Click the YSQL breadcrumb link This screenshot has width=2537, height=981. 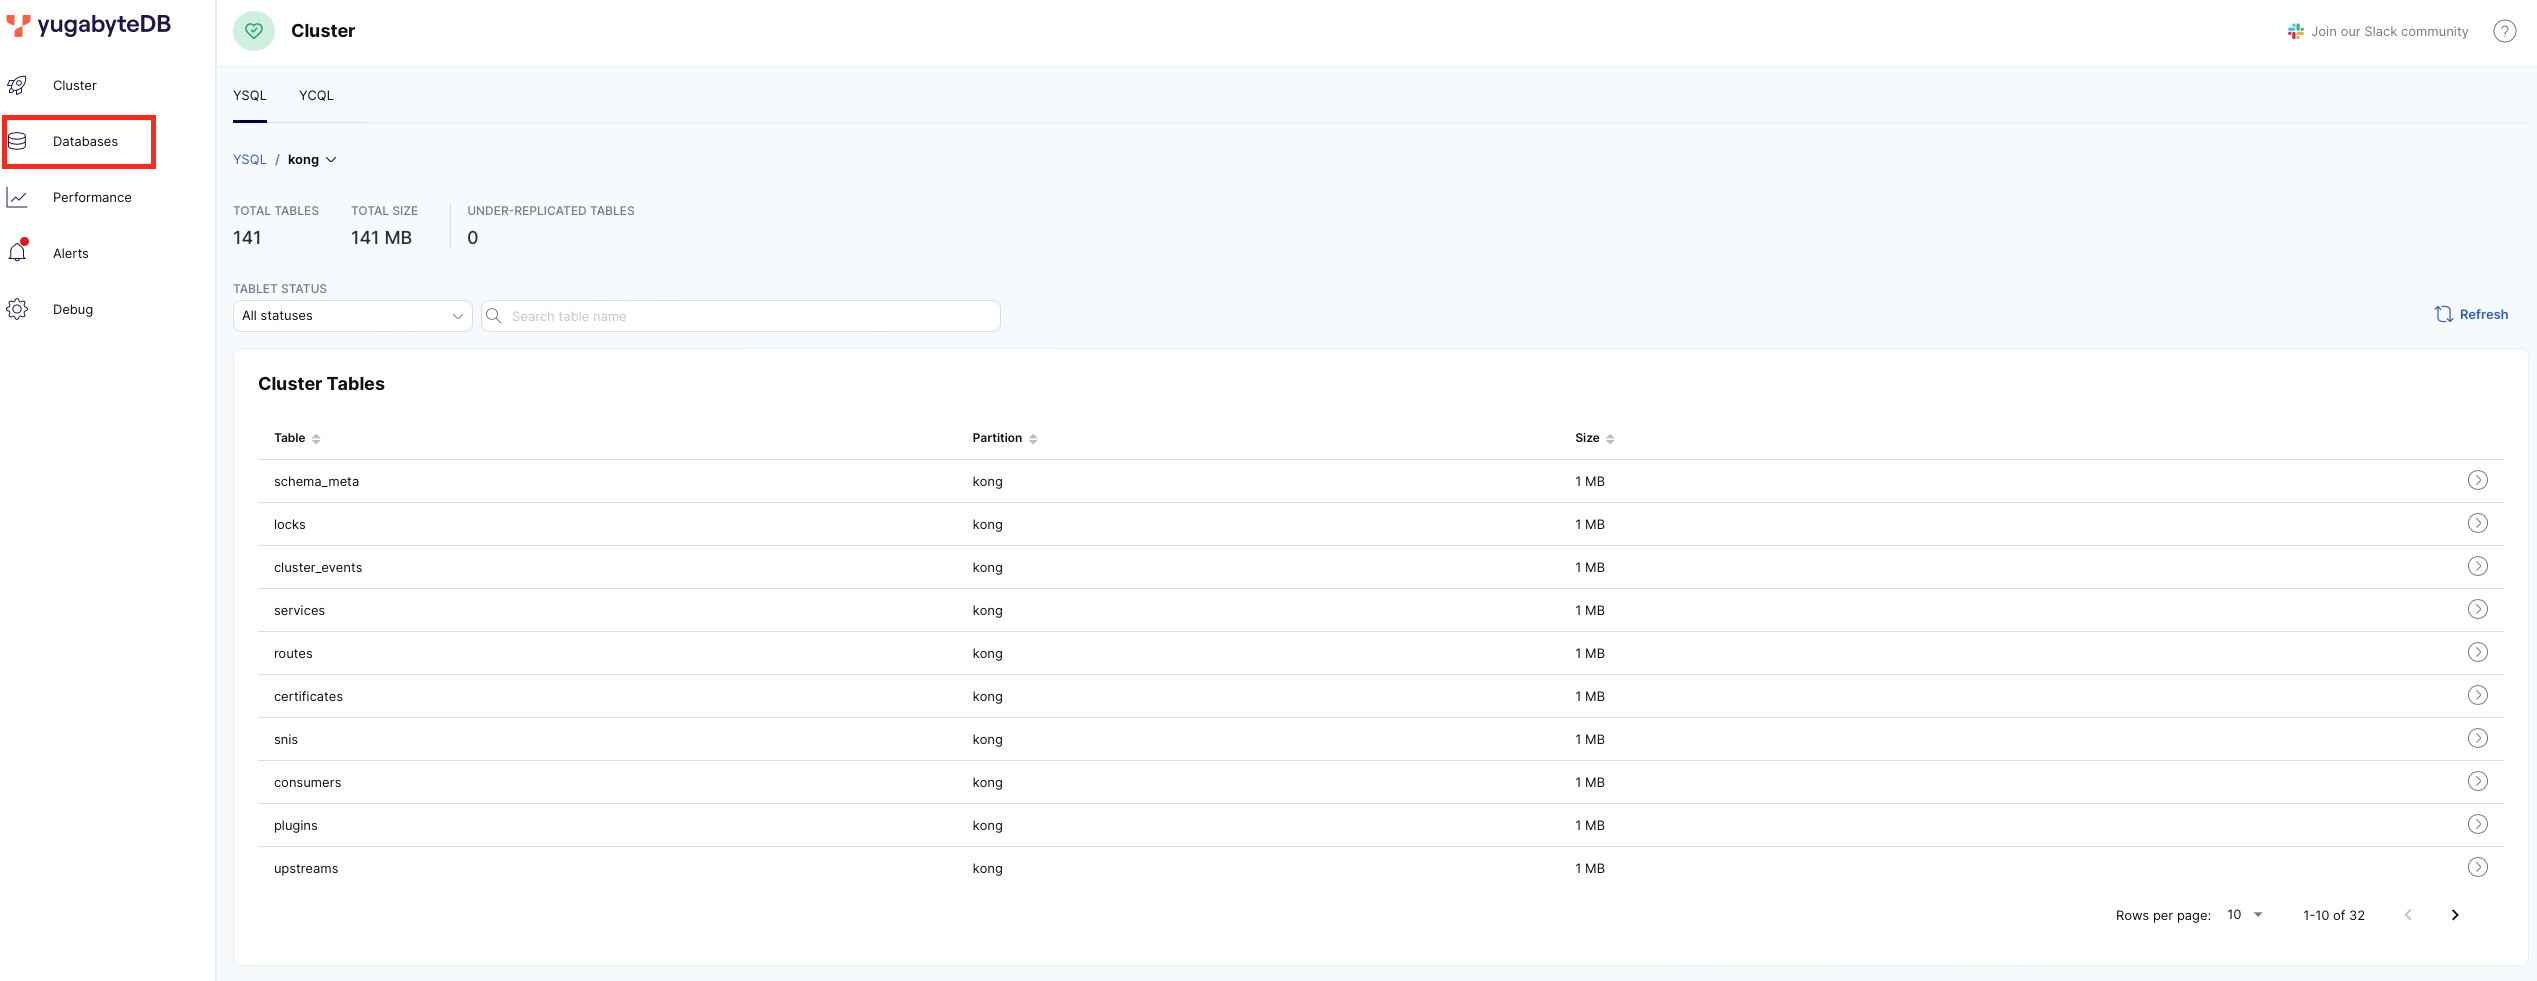coord(250,160)
